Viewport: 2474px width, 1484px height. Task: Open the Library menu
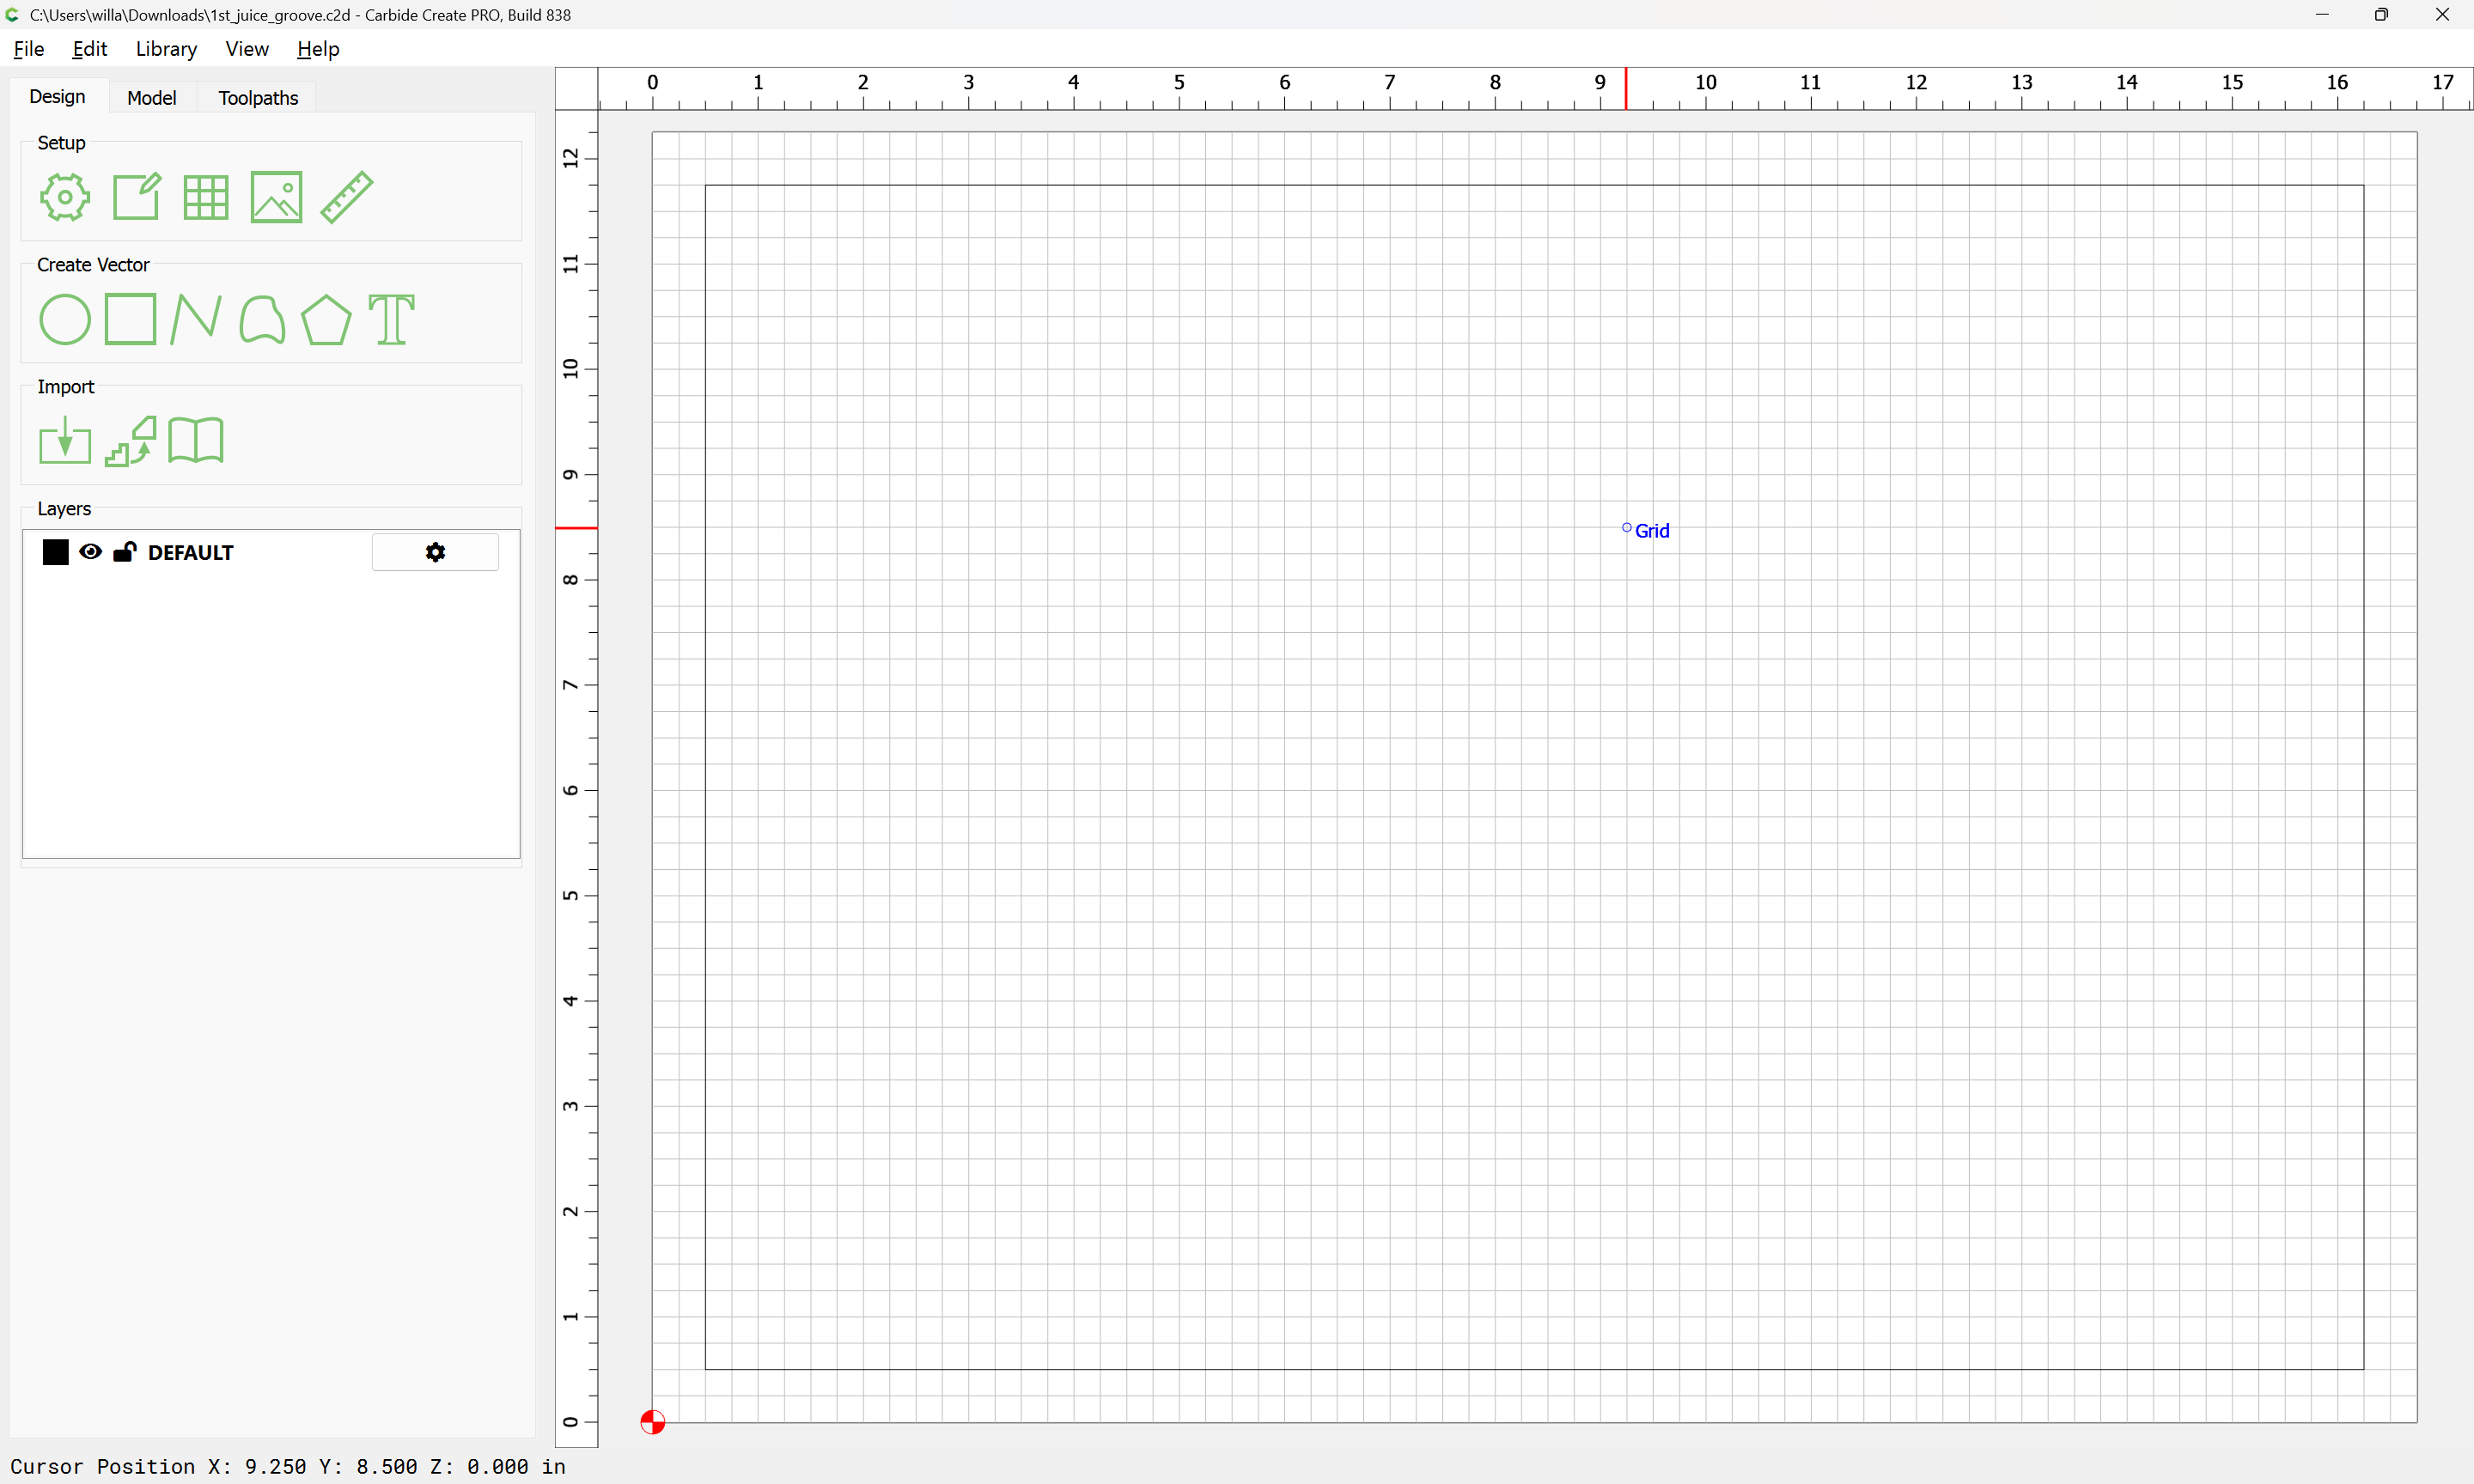[x=166, y=49]
